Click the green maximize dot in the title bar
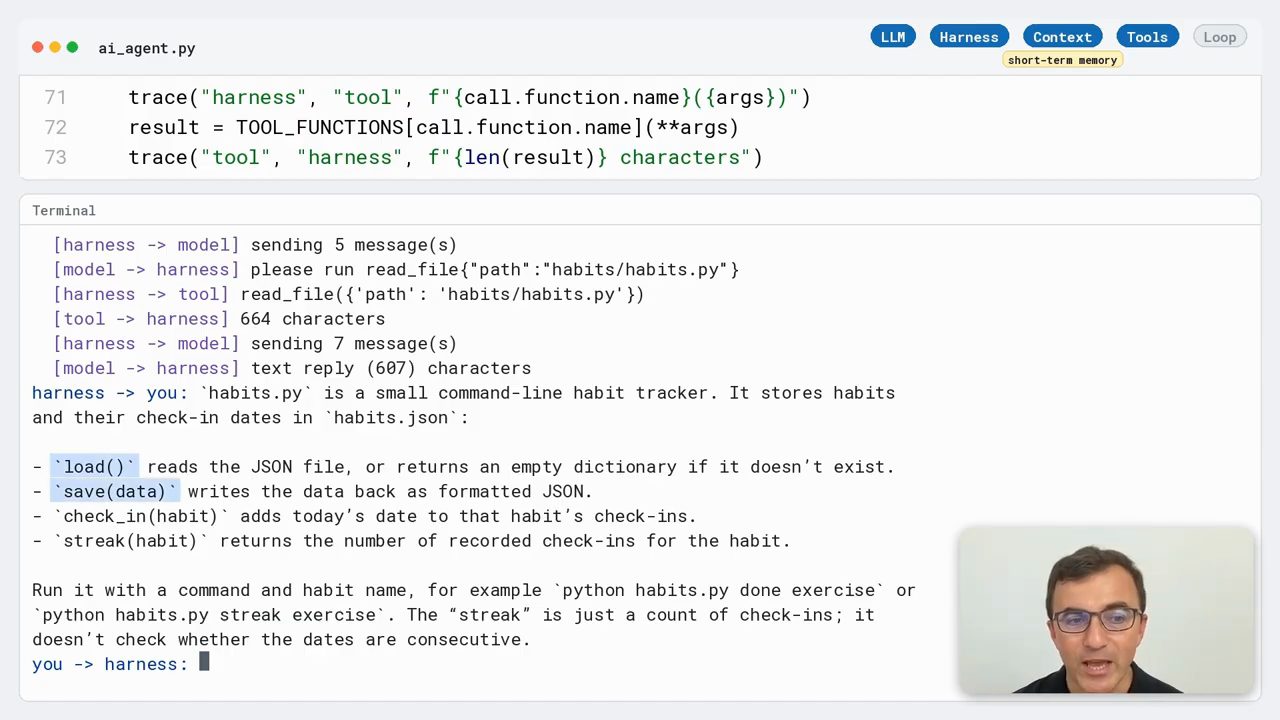Screen dimensions: 1280x720 tap(72, 47)
